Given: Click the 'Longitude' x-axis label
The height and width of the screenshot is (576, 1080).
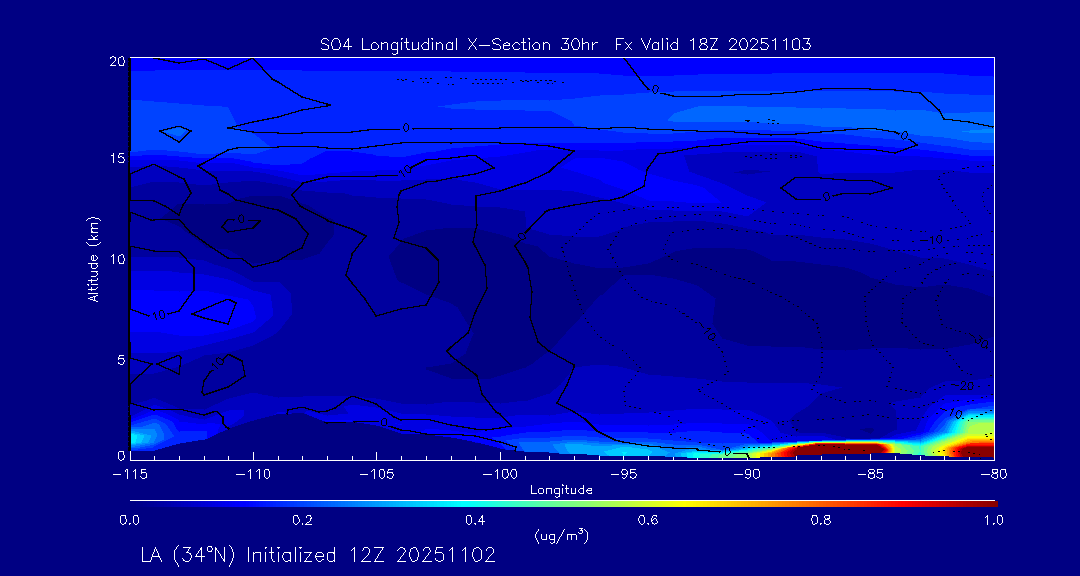Looking at the screenshot, I should [561, 490].
